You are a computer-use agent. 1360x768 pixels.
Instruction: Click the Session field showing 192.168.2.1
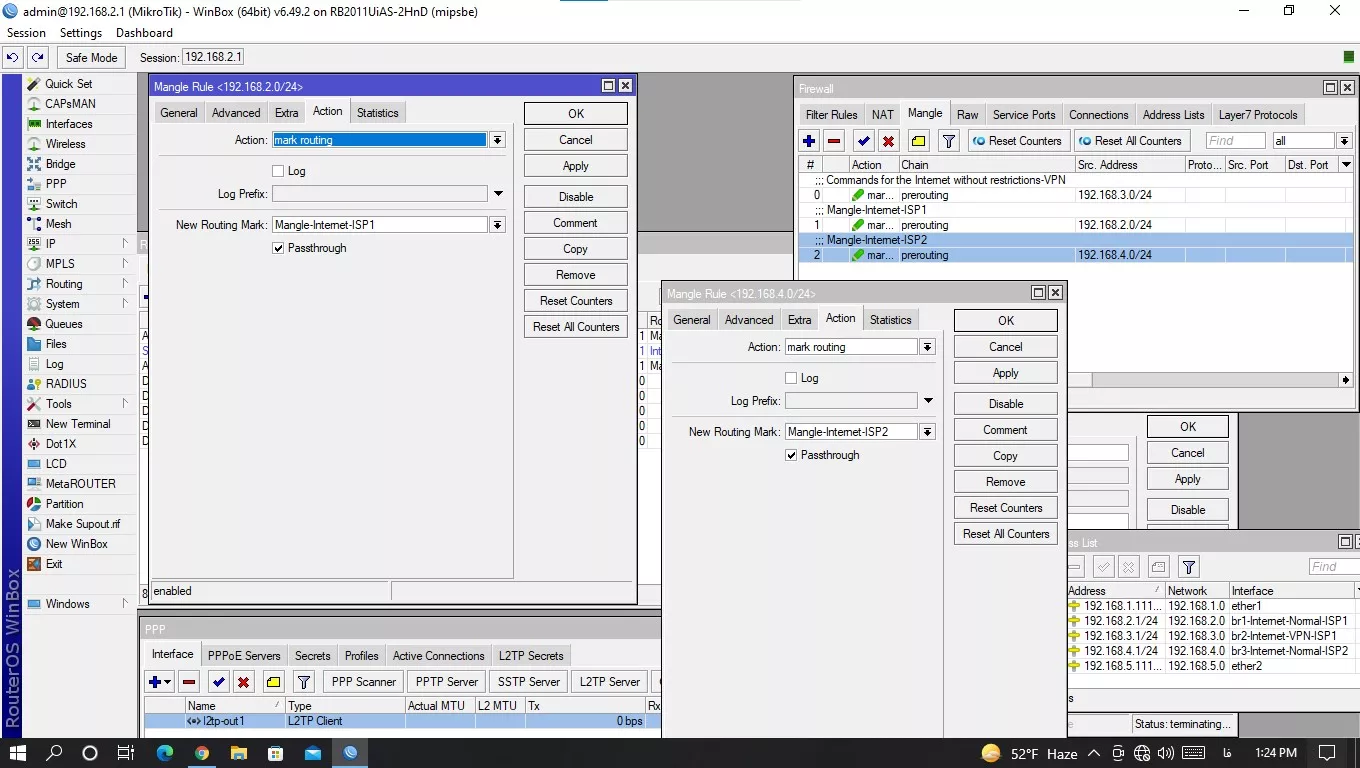(212, 58)
